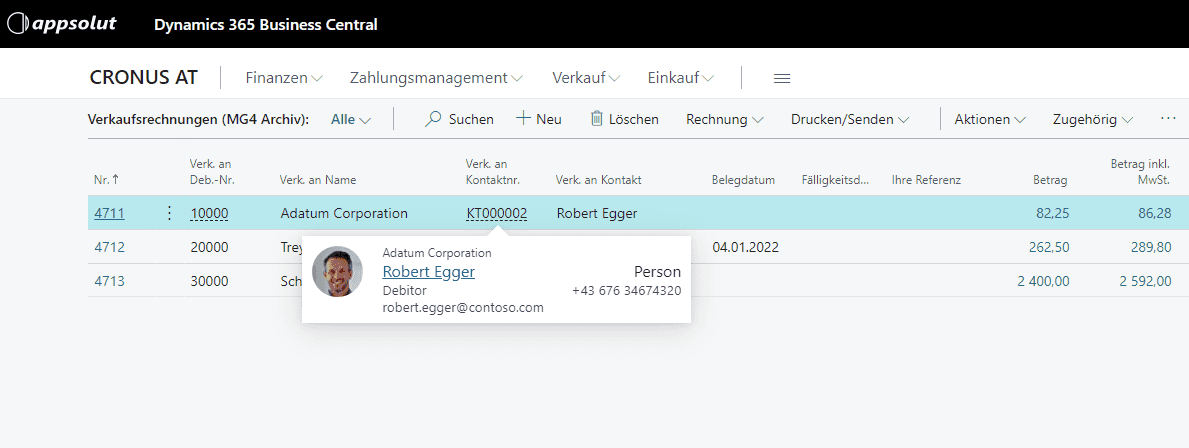
Task: Open the Einkauf menu
Action: pos(680,78)
